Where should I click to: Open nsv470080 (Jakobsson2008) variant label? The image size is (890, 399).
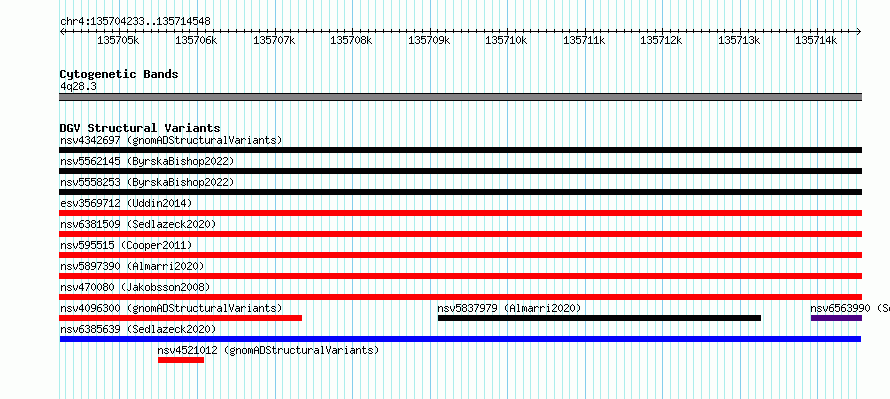point(135,287)
